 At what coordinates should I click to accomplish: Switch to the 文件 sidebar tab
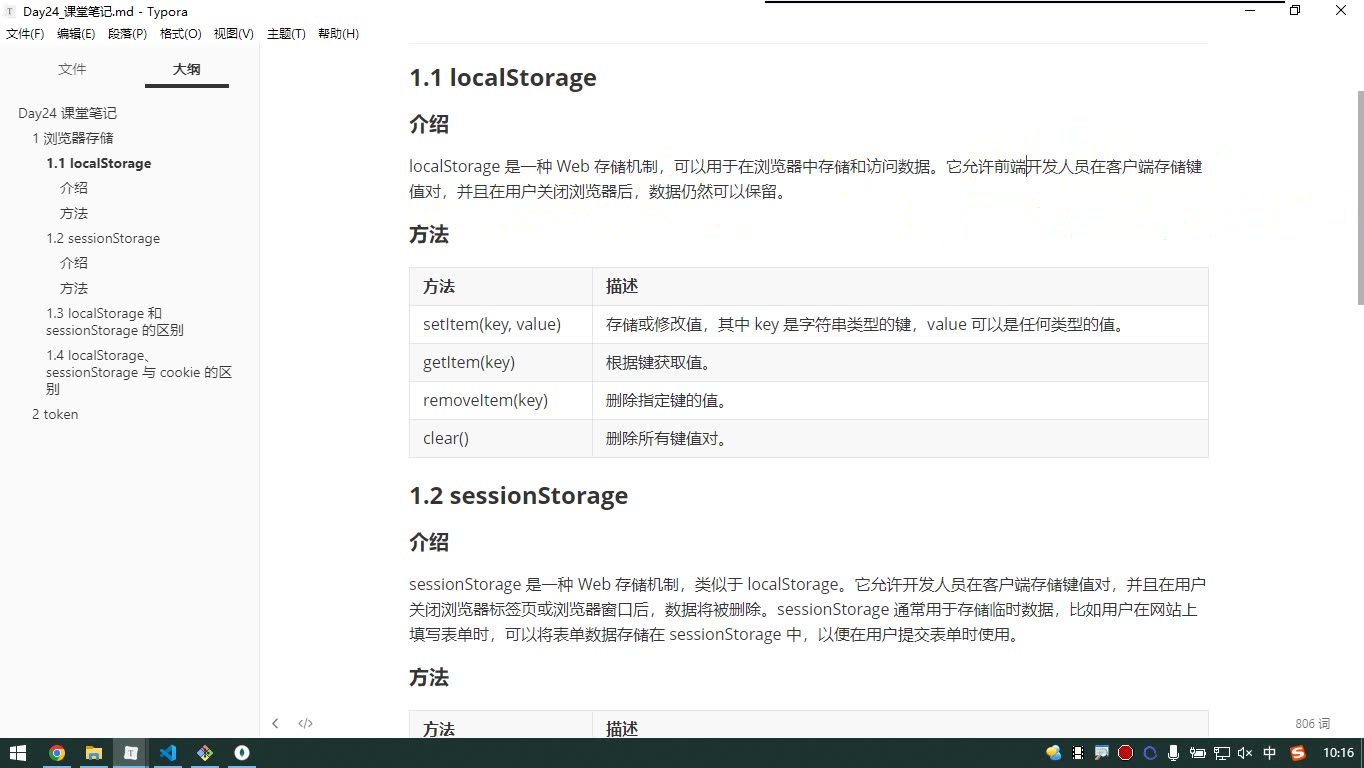pyautogui.click(x=72, y=69)
